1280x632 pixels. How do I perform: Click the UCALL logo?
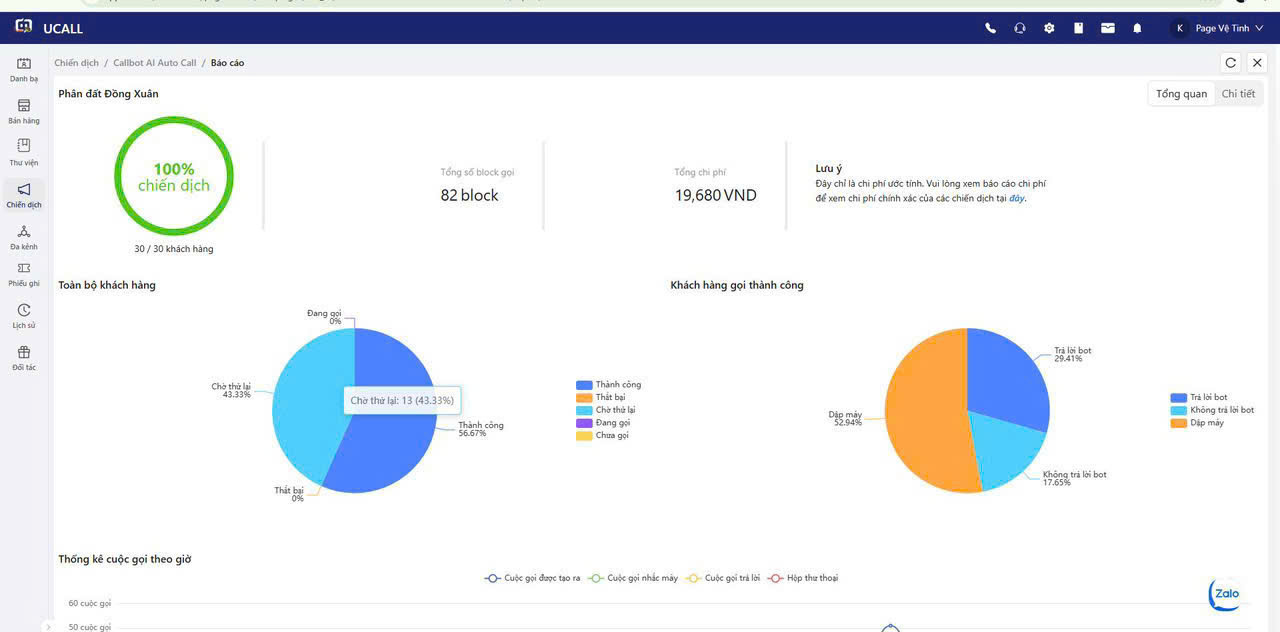point(49,28)
